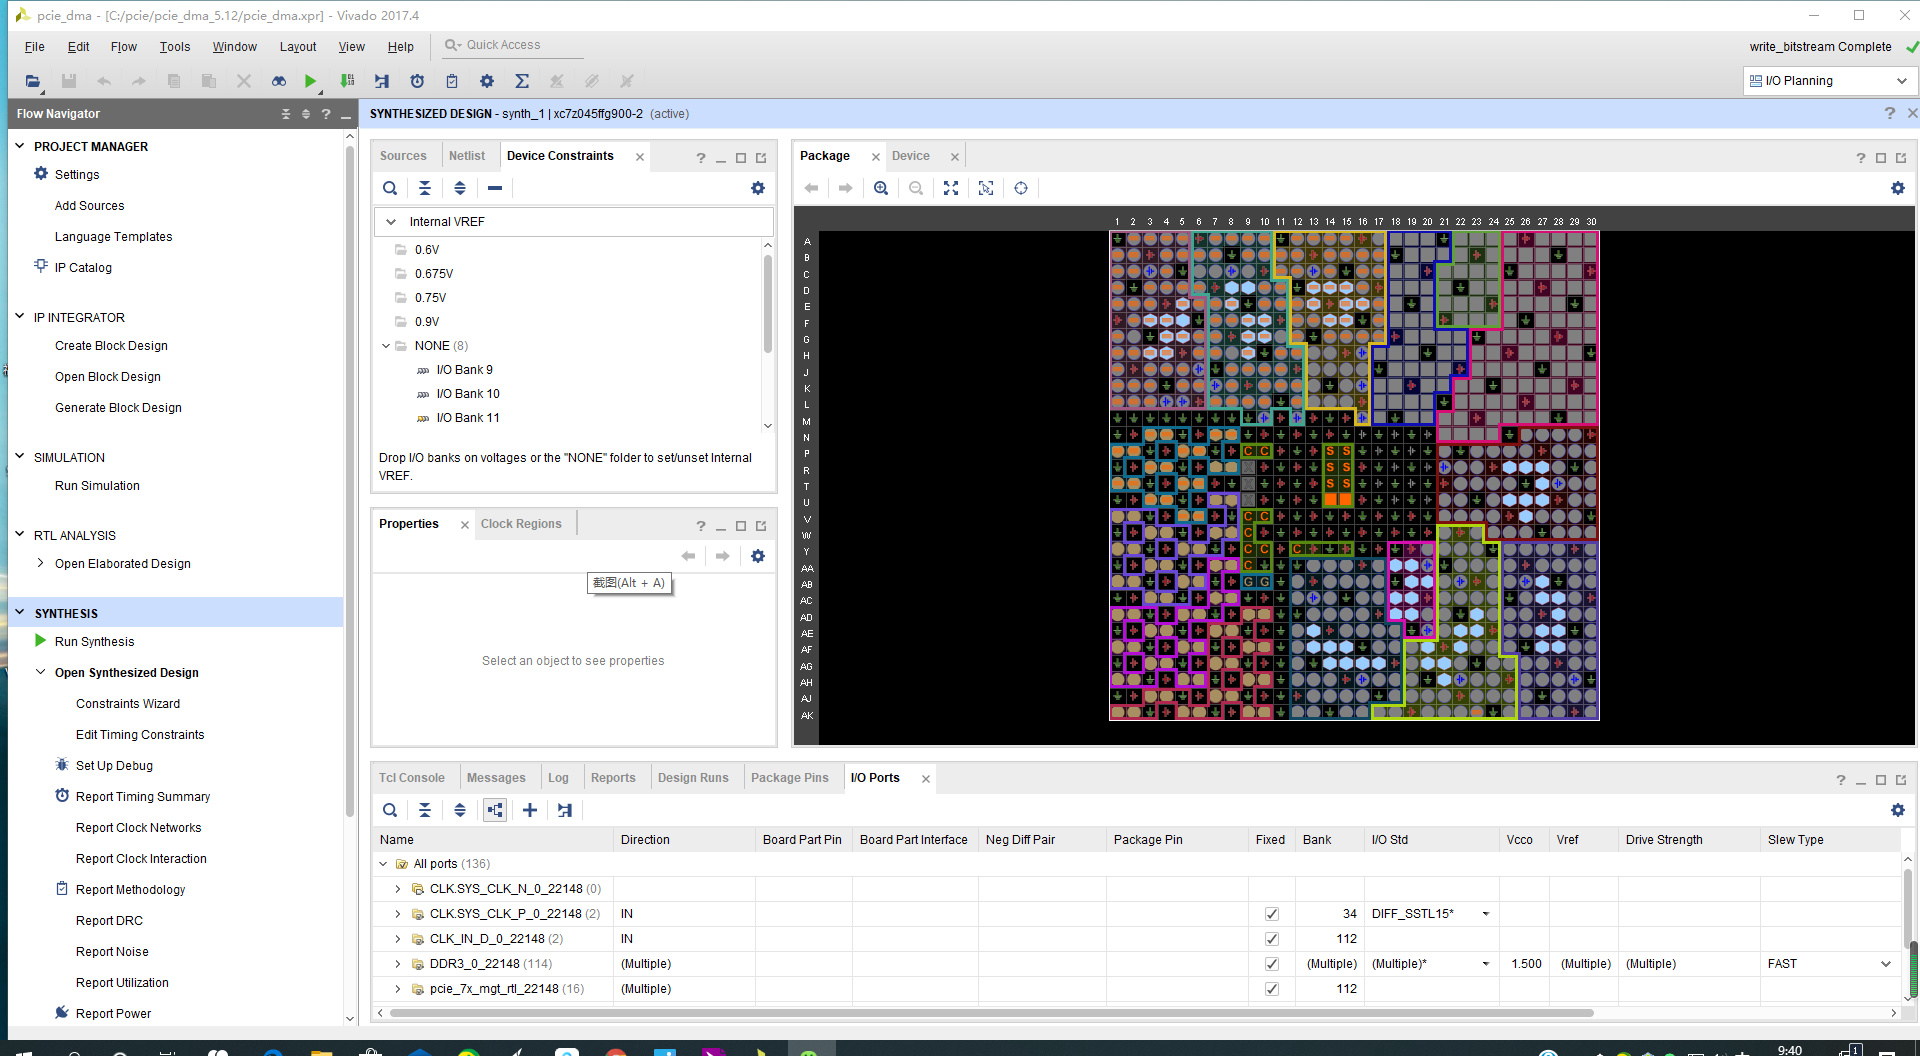Screen dimensions: 1920x1056
Task: Click Report Timing Summary
Action: point(143,797)
